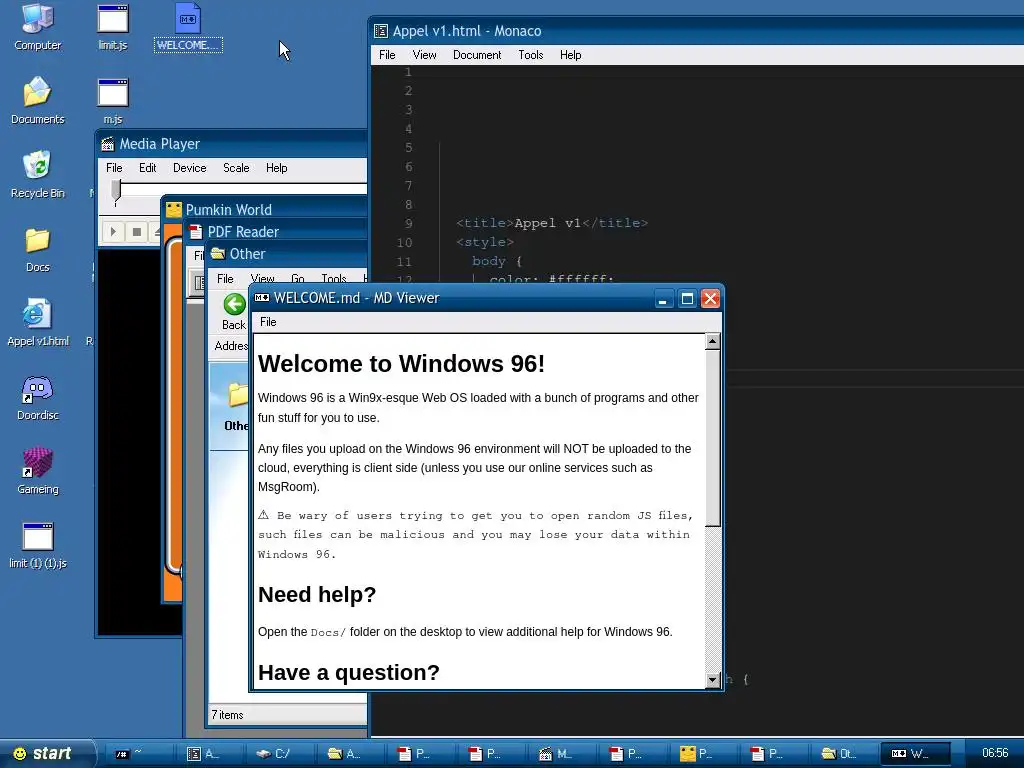Click the MD Viewer scrollbar down arrow
Image resolution: width=1024 pixels, height=768 pixels.
[712, 680]
